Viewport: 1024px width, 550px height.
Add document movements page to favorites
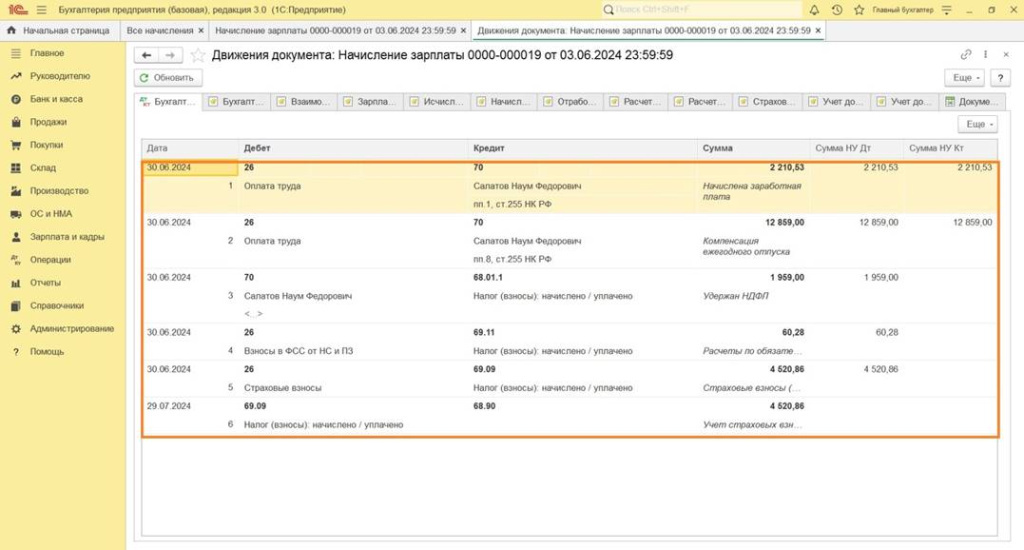pos(198,55)
